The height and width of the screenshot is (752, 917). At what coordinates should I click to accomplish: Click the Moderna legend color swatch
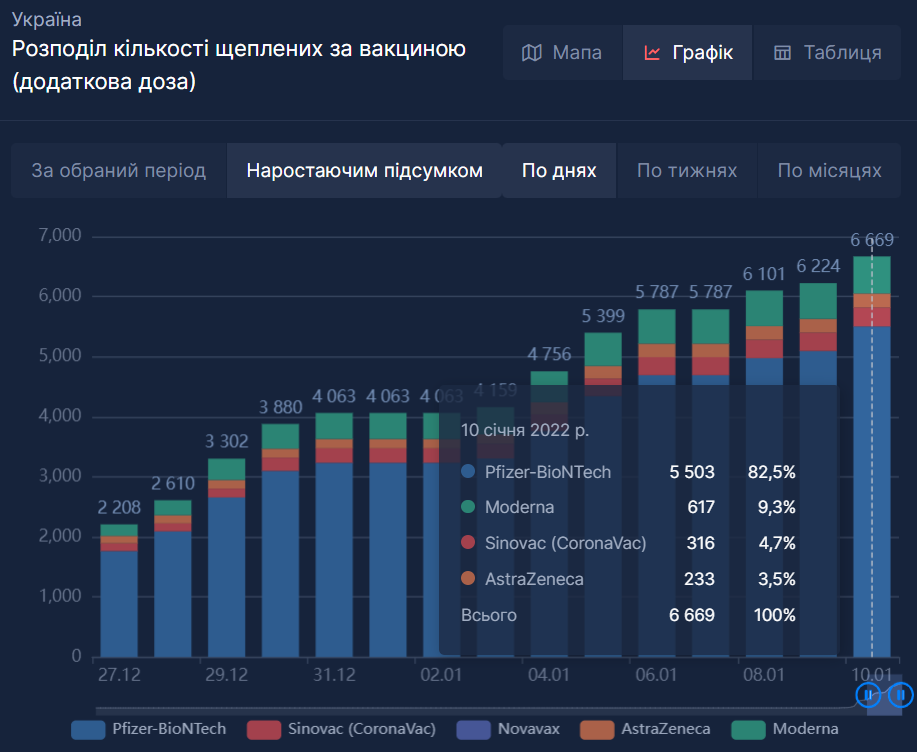point(748,729)
